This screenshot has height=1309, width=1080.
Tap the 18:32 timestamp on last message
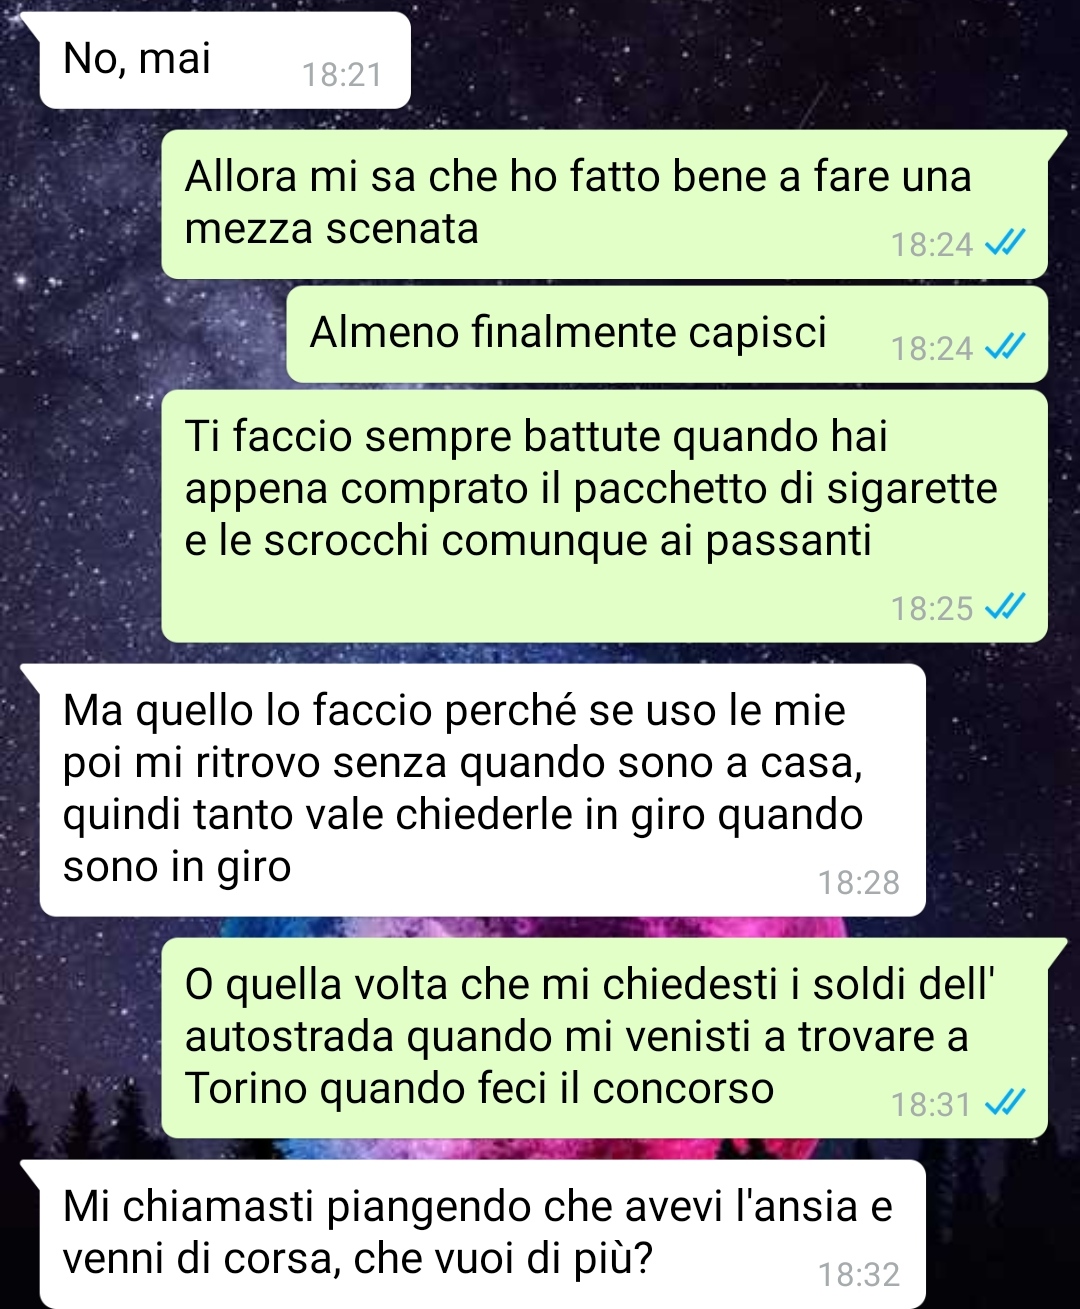[x=859, y=1274]
